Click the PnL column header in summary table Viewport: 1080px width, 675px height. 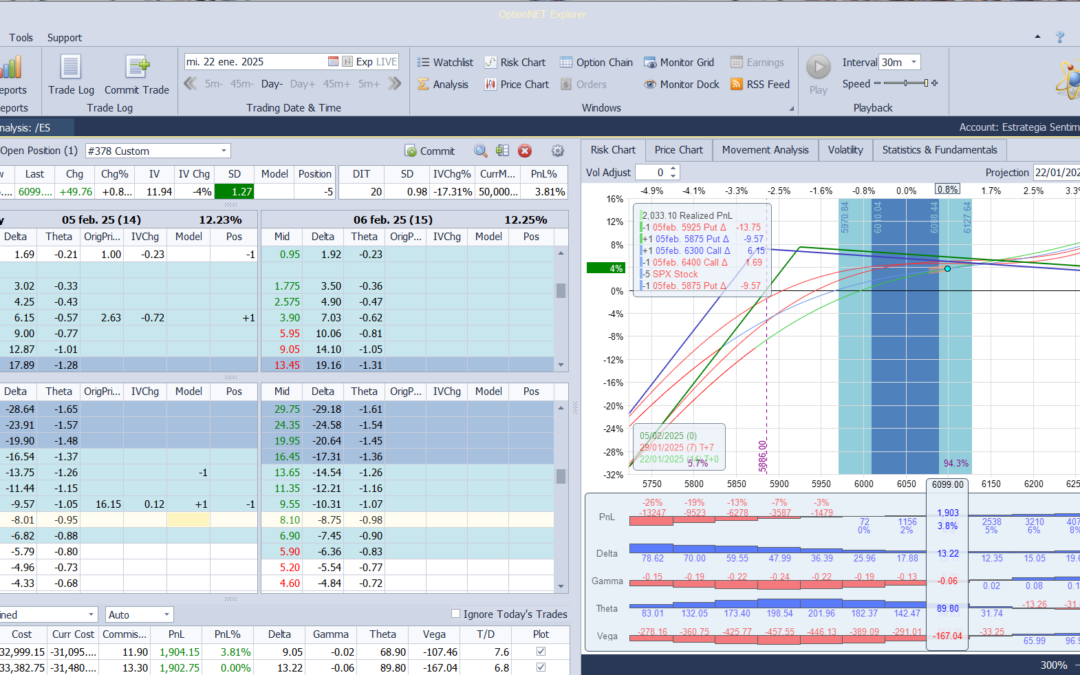[x=176, y=634]
